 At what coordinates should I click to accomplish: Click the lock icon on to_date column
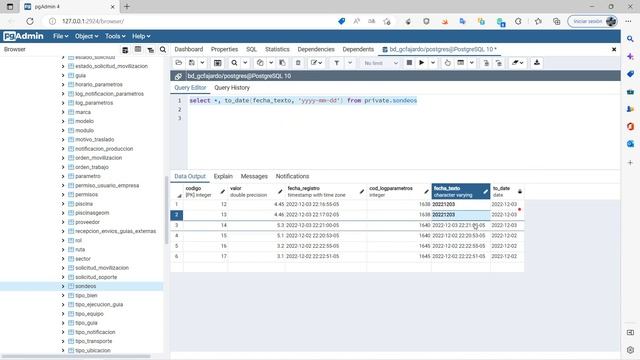tap(520, 191)
